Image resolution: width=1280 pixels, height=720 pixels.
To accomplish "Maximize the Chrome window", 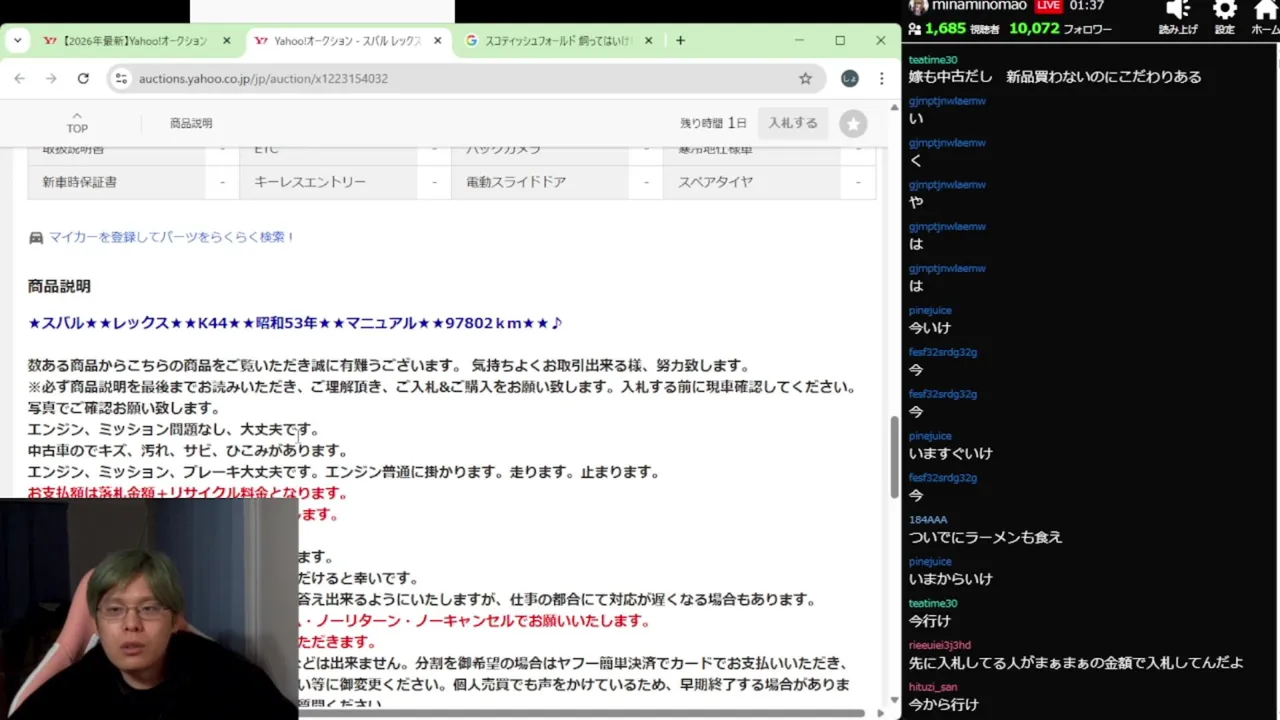I will (x=840, y=41).
